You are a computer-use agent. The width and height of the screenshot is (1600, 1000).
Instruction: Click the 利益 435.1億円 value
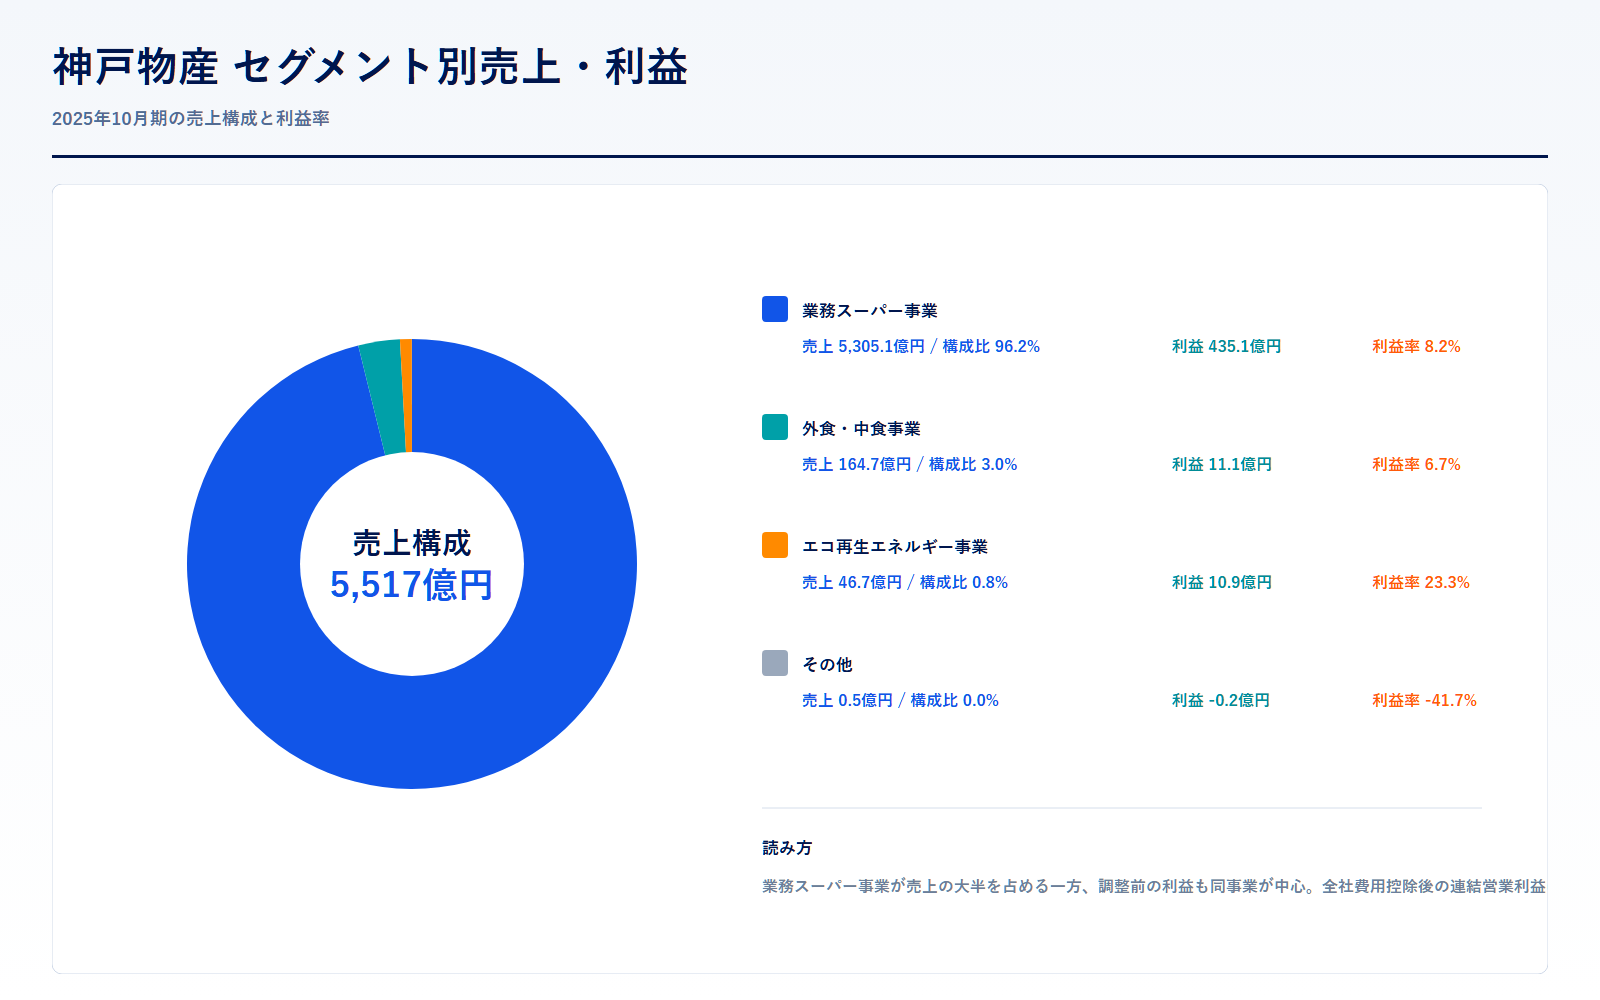pyautogui.click(x=1226, y=346)
